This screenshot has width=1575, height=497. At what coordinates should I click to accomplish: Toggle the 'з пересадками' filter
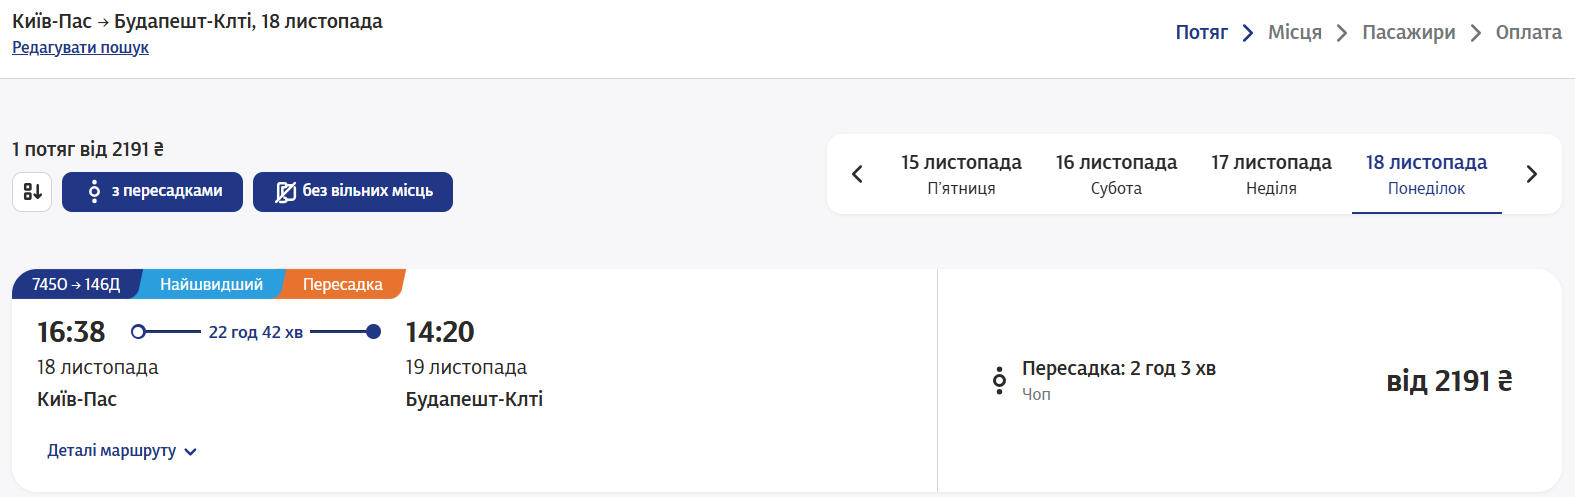[x=153, y=191]
